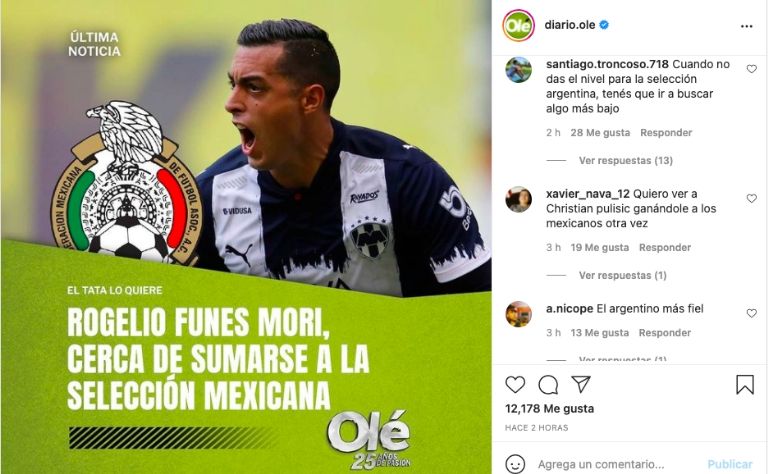
Task: Like xavier_nava_12's comment
Action: click(x=751, y=198)
